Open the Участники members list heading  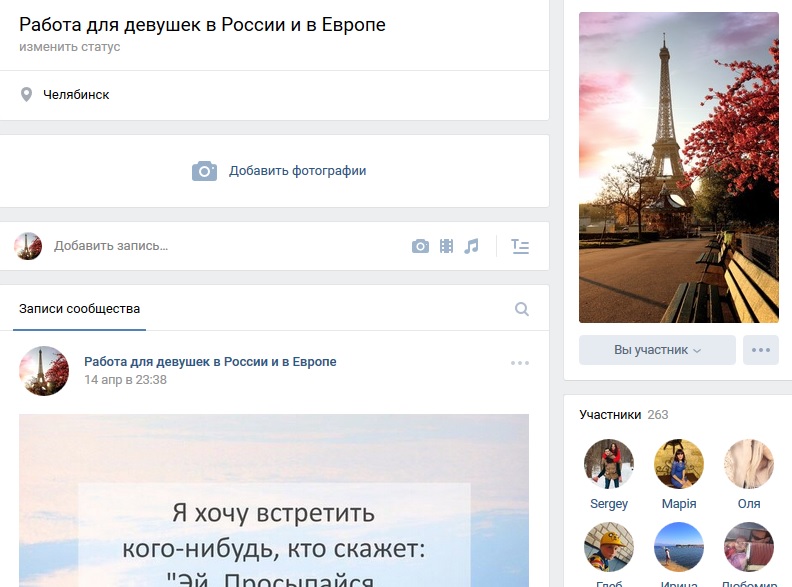tap(610, 415)
